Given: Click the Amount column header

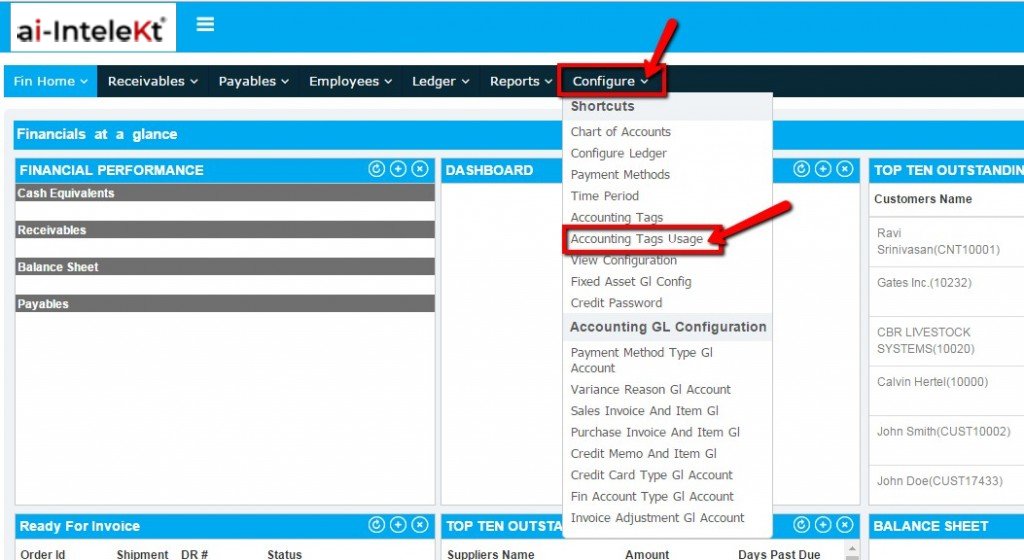Looking at the screenshot, I should tap(647, 554).
